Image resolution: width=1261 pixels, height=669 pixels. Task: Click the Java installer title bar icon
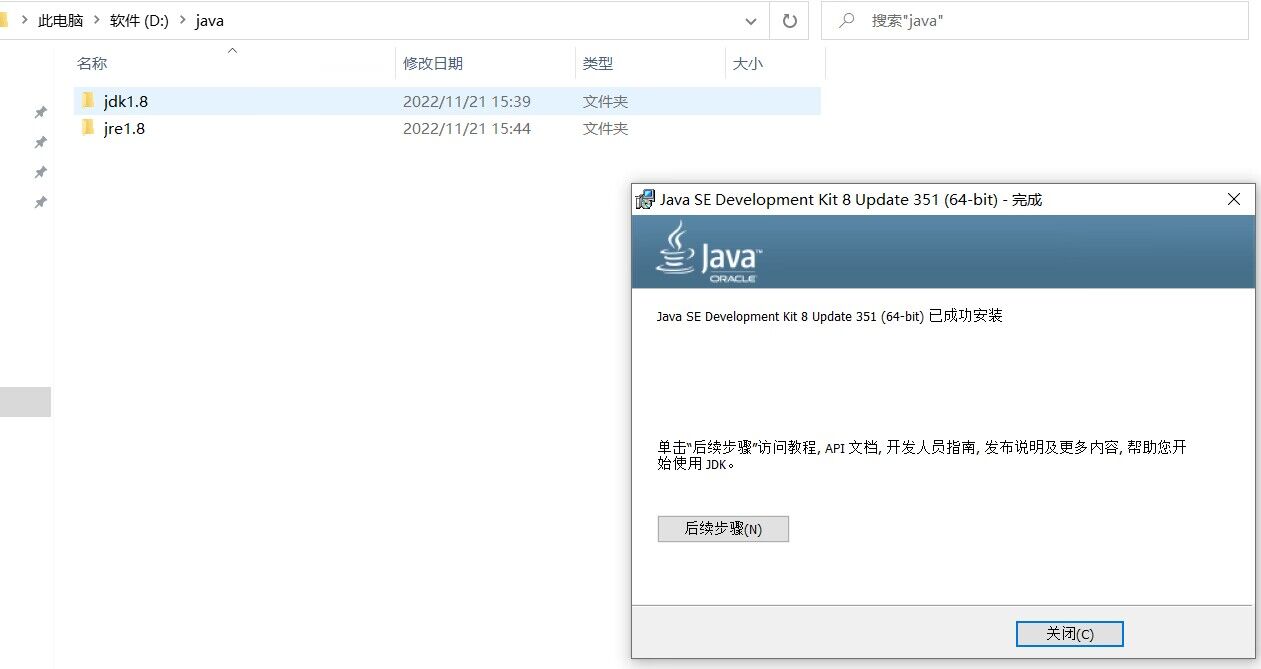pos(645,199)
